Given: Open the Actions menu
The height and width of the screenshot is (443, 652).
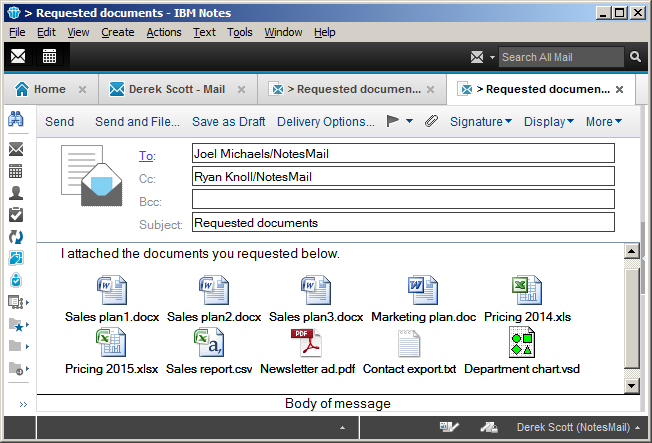Looking at the screenshot, I should click(x=163, y=32).
